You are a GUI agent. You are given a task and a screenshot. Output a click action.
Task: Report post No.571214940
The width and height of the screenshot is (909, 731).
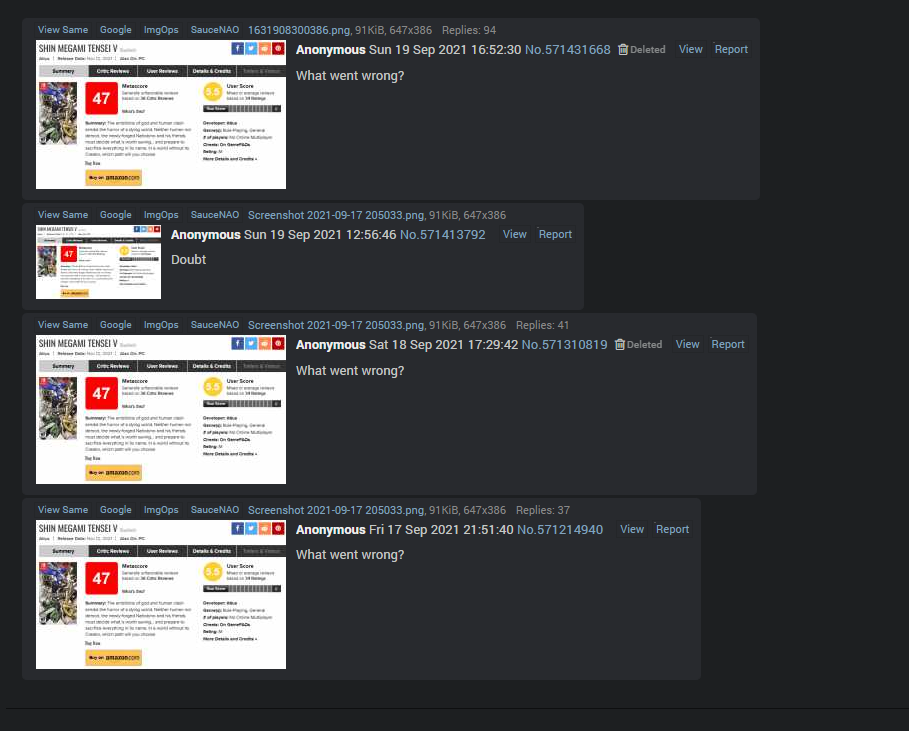672,529
